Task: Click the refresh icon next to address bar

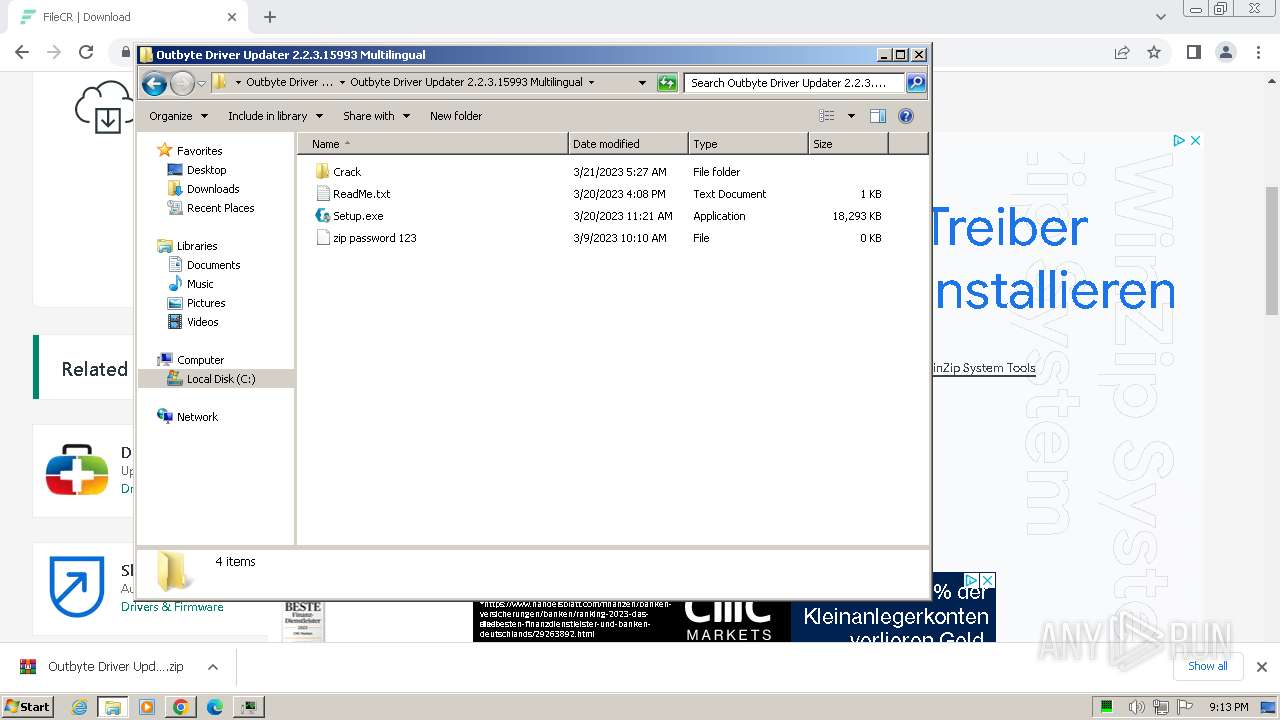Action: point(667,83)
